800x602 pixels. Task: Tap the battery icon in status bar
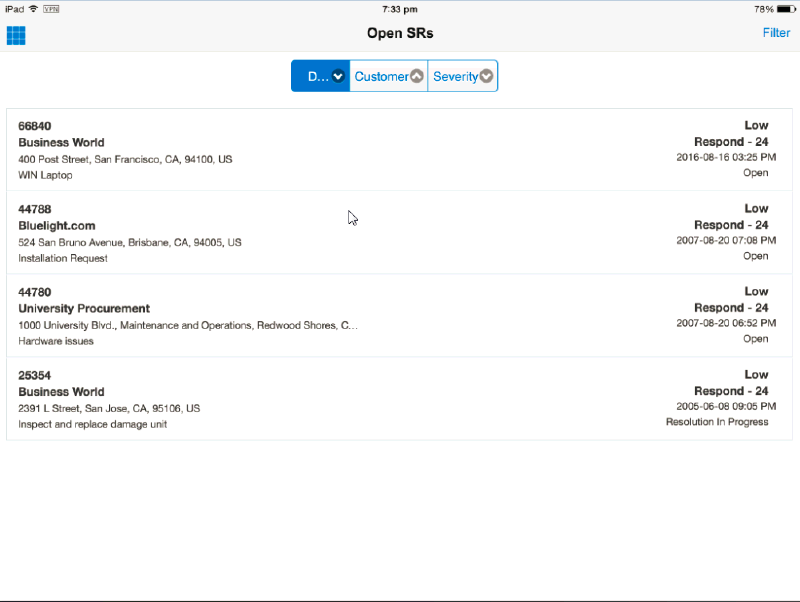point(786,9)
